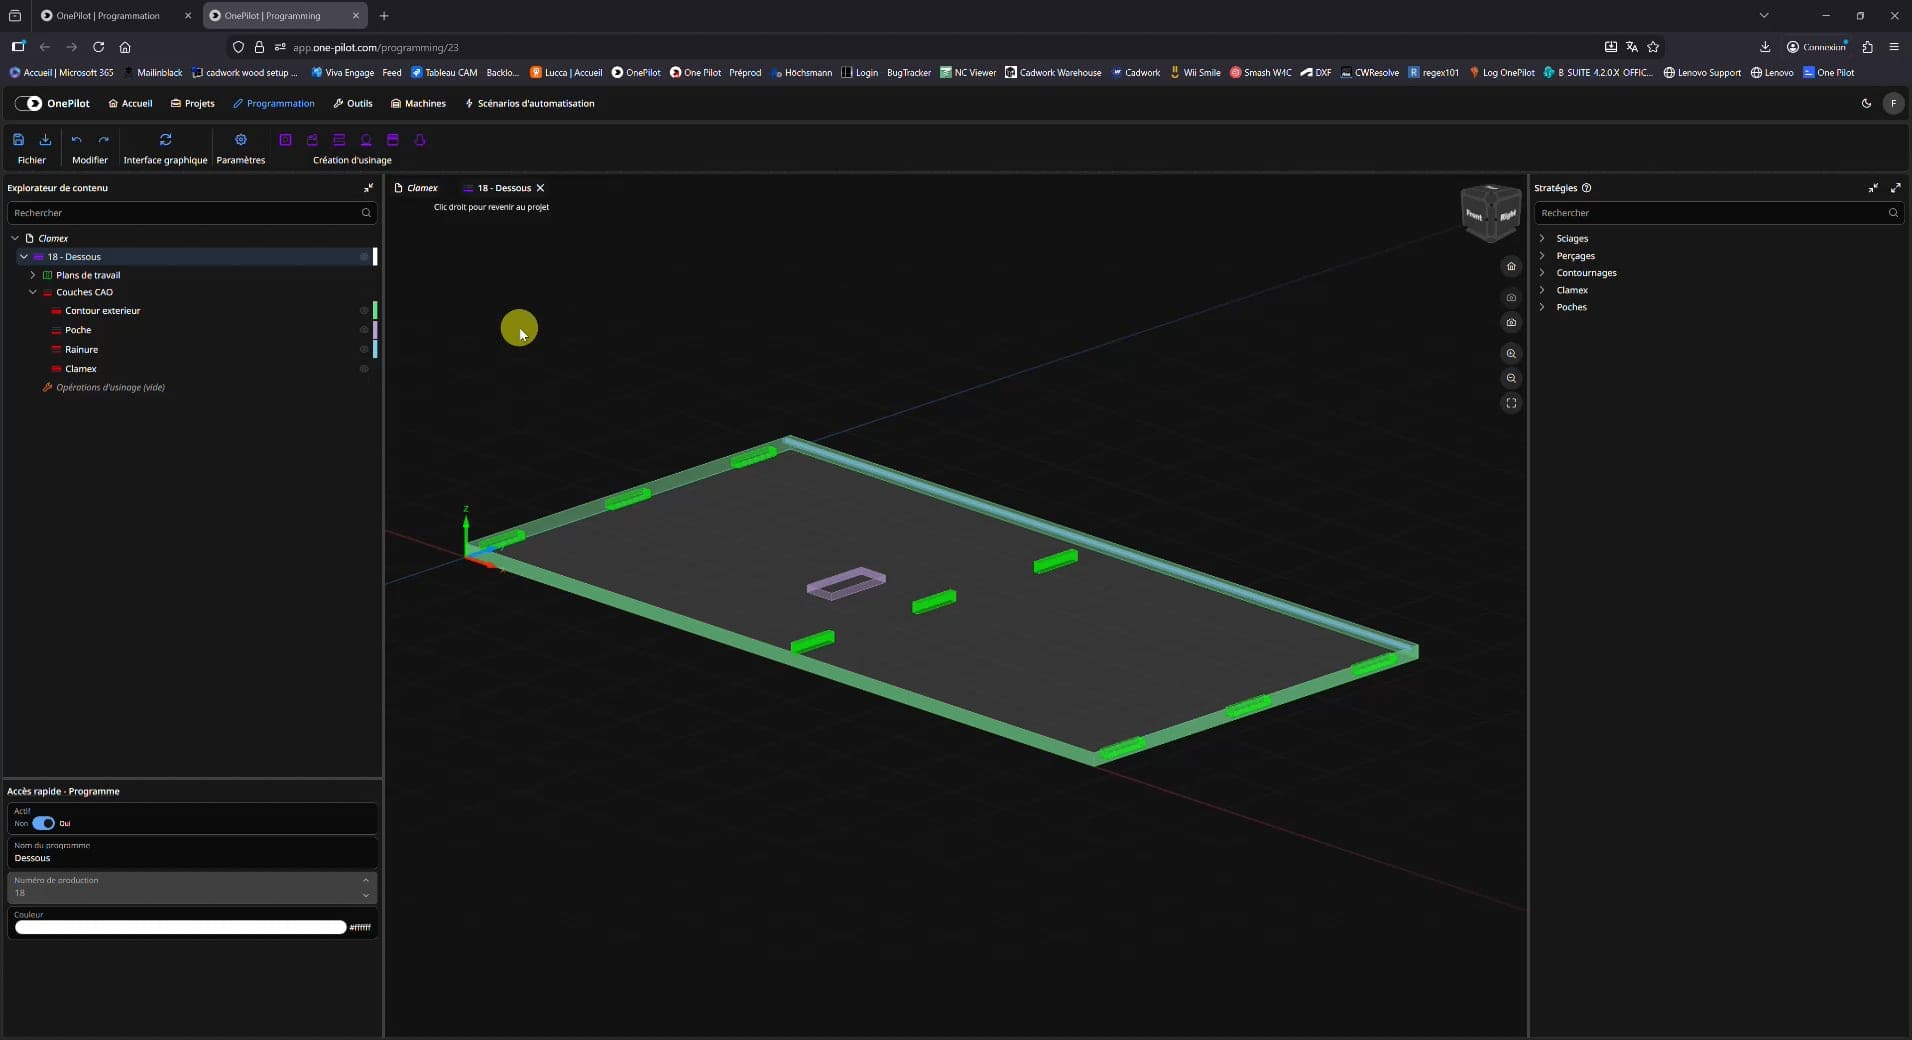Open the Outils menu

[352, 103]
